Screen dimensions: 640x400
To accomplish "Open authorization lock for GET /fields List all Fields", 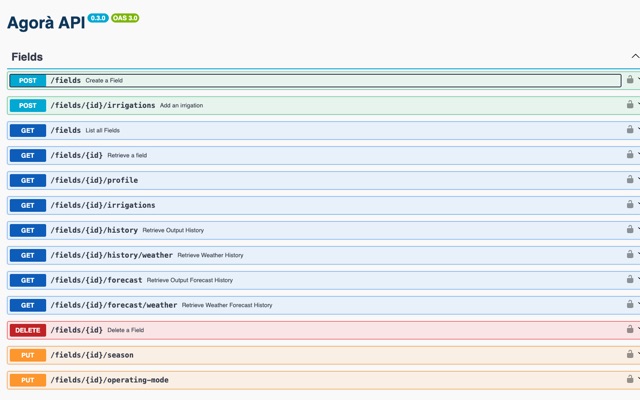I will [x=630, y=129].
